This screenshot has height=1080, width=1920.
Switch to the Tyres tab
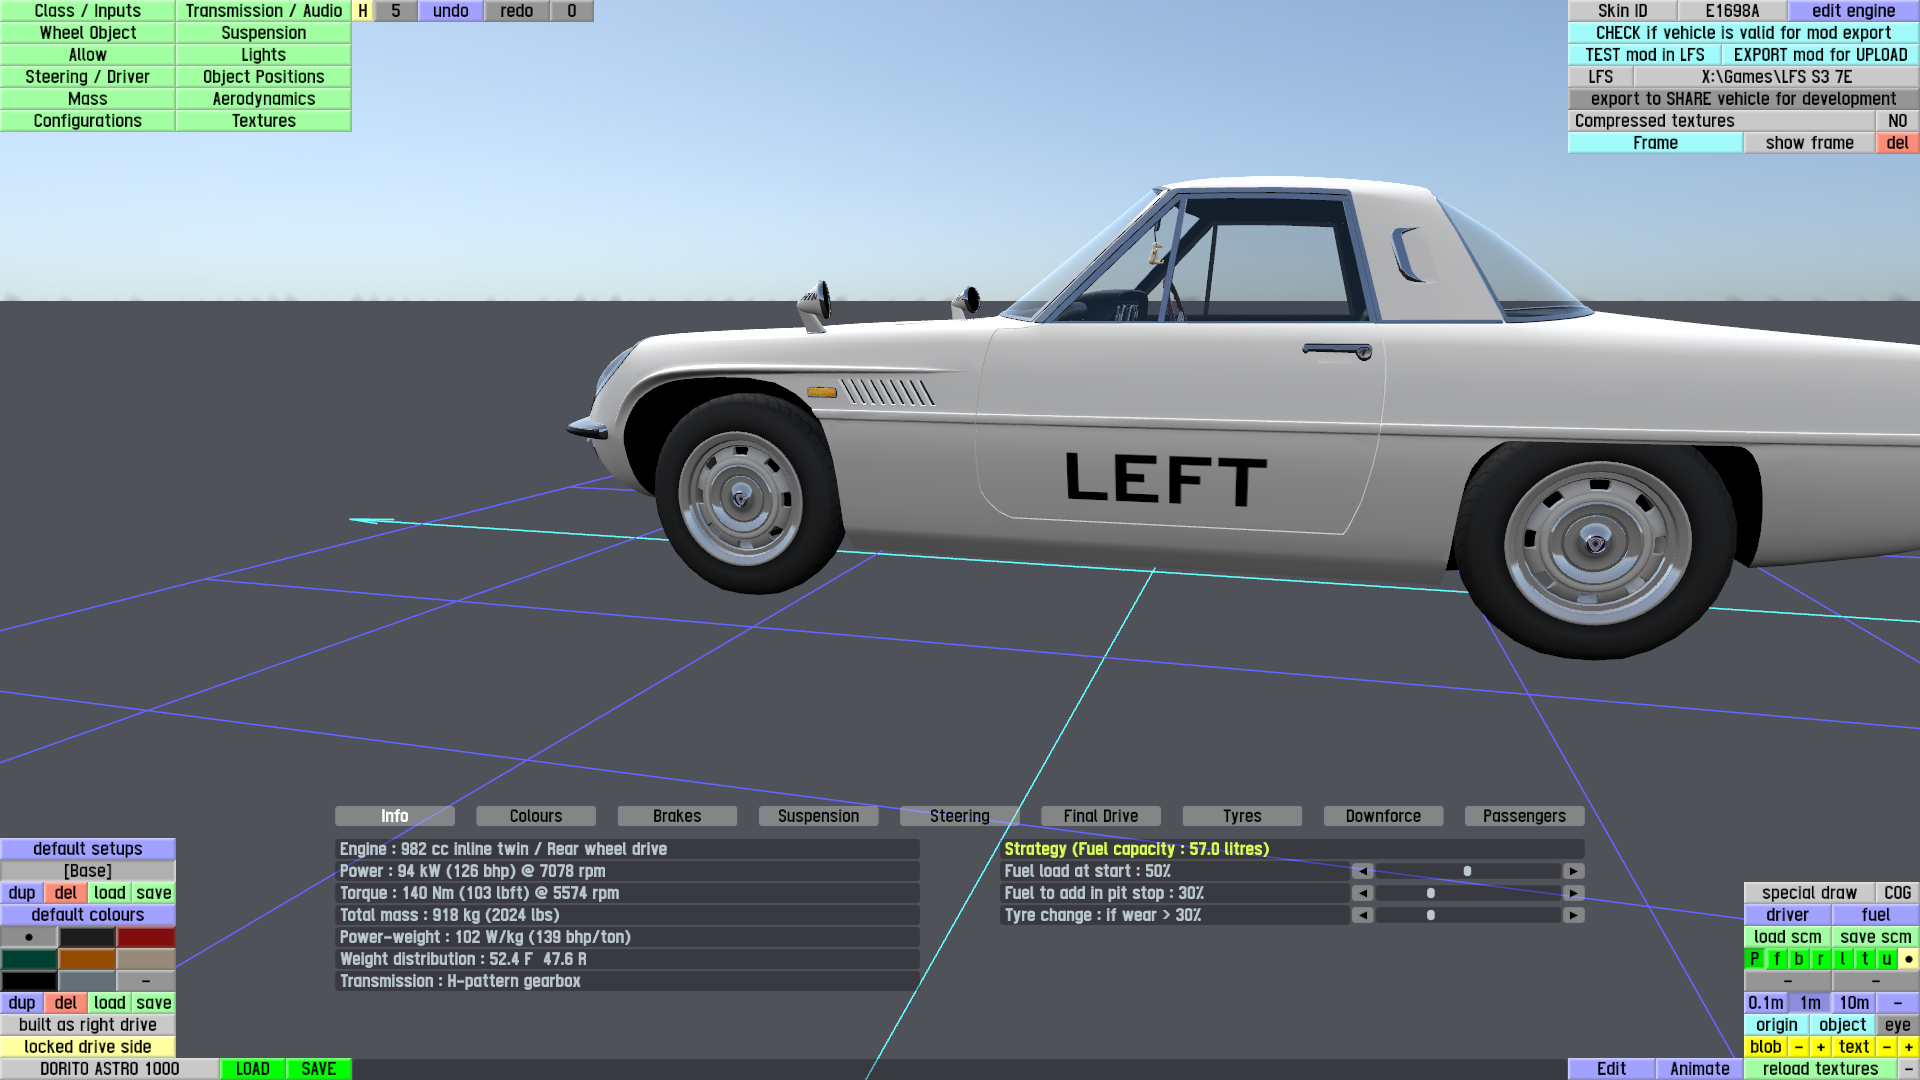click(x=1242, y=816)
